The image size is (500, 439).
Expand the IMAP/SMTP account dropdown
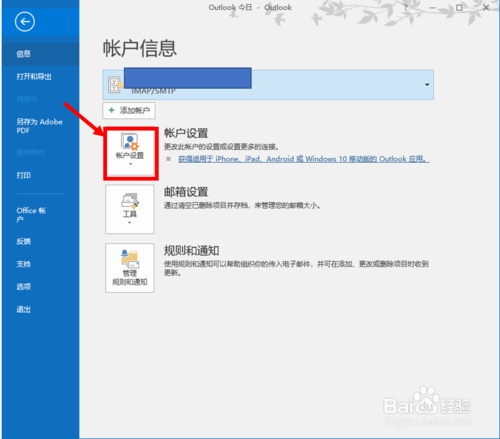pos(427,85)
